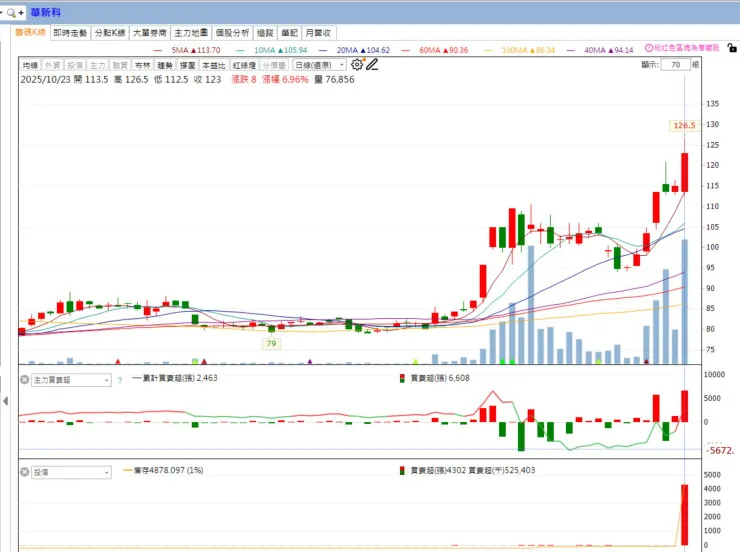Screen dimensions: 740x552
Task: Click the pink 粉紅色區塊 note text
Action: click(687, 48)
